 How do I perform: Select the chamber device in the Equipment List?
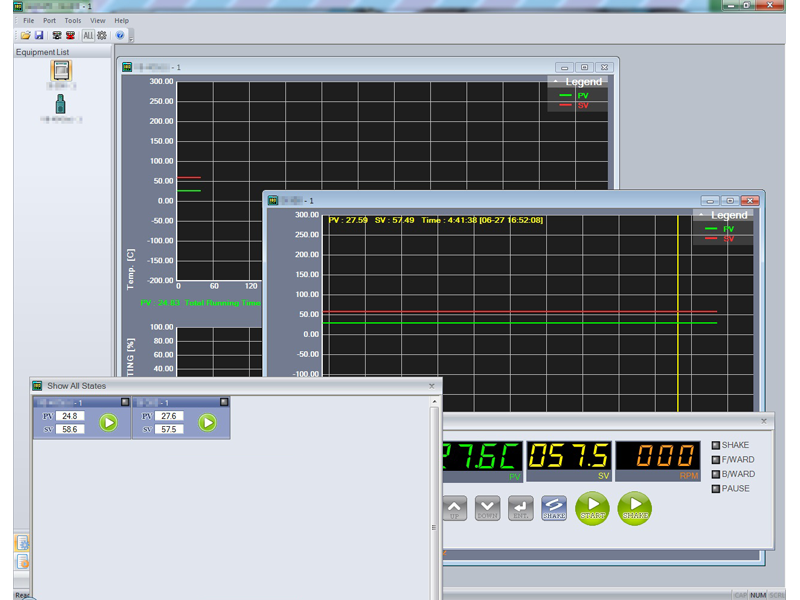point(62,70)
